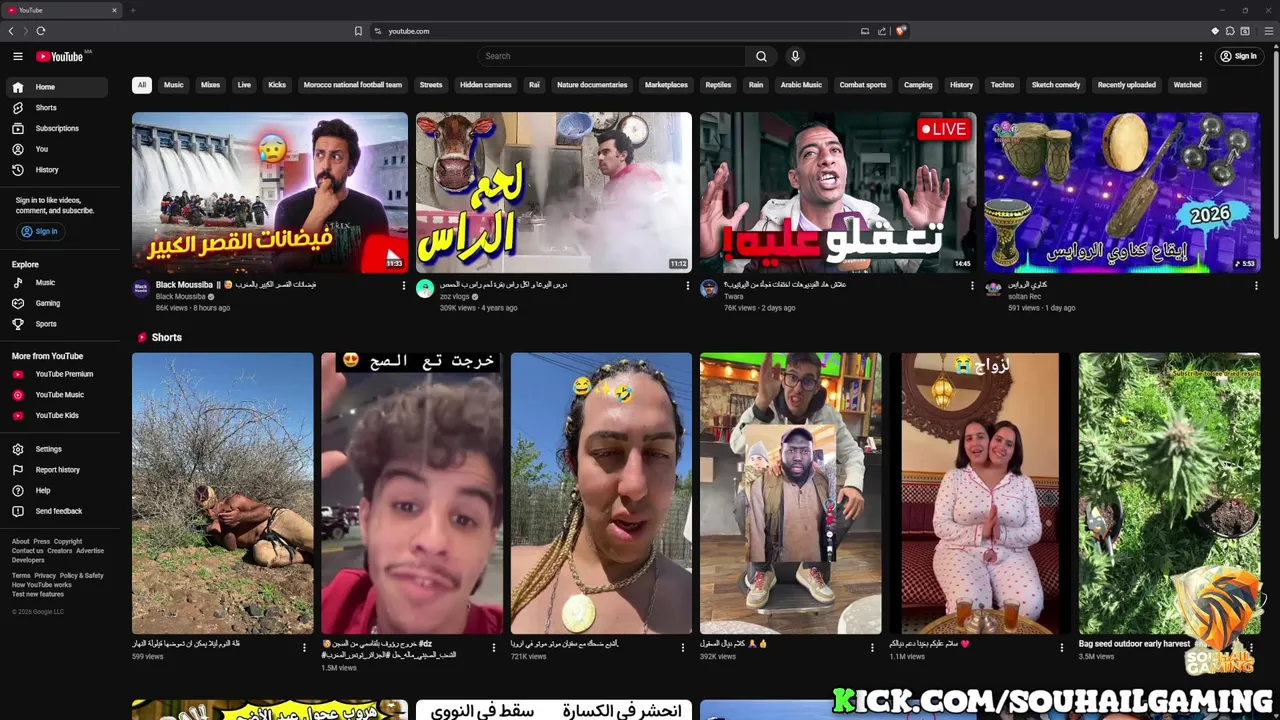
Task: Bookmark page with address bar bookmark icon
Action: tap(358, 31)
